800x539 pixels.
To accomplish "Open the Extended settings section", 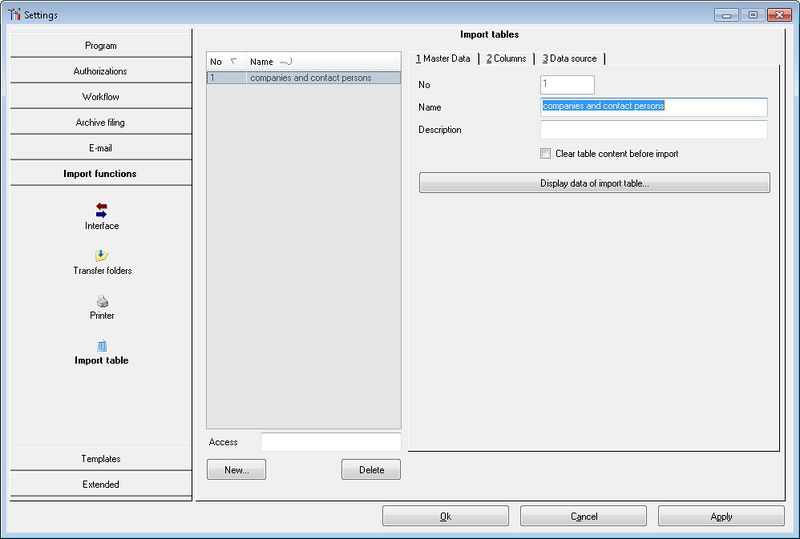I will tap(101, 484).
